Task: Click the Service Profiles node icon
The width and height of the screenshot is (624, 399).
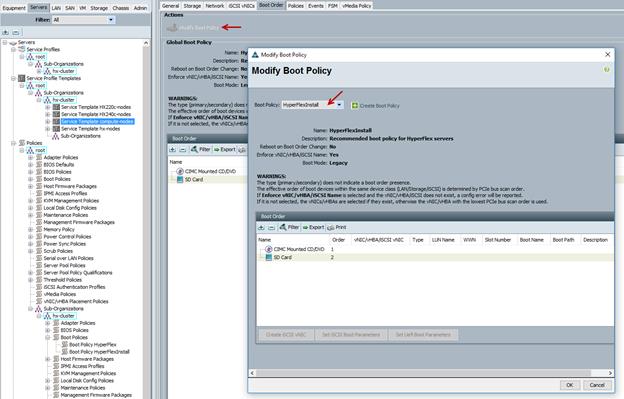Action: (x=21, y=49)
